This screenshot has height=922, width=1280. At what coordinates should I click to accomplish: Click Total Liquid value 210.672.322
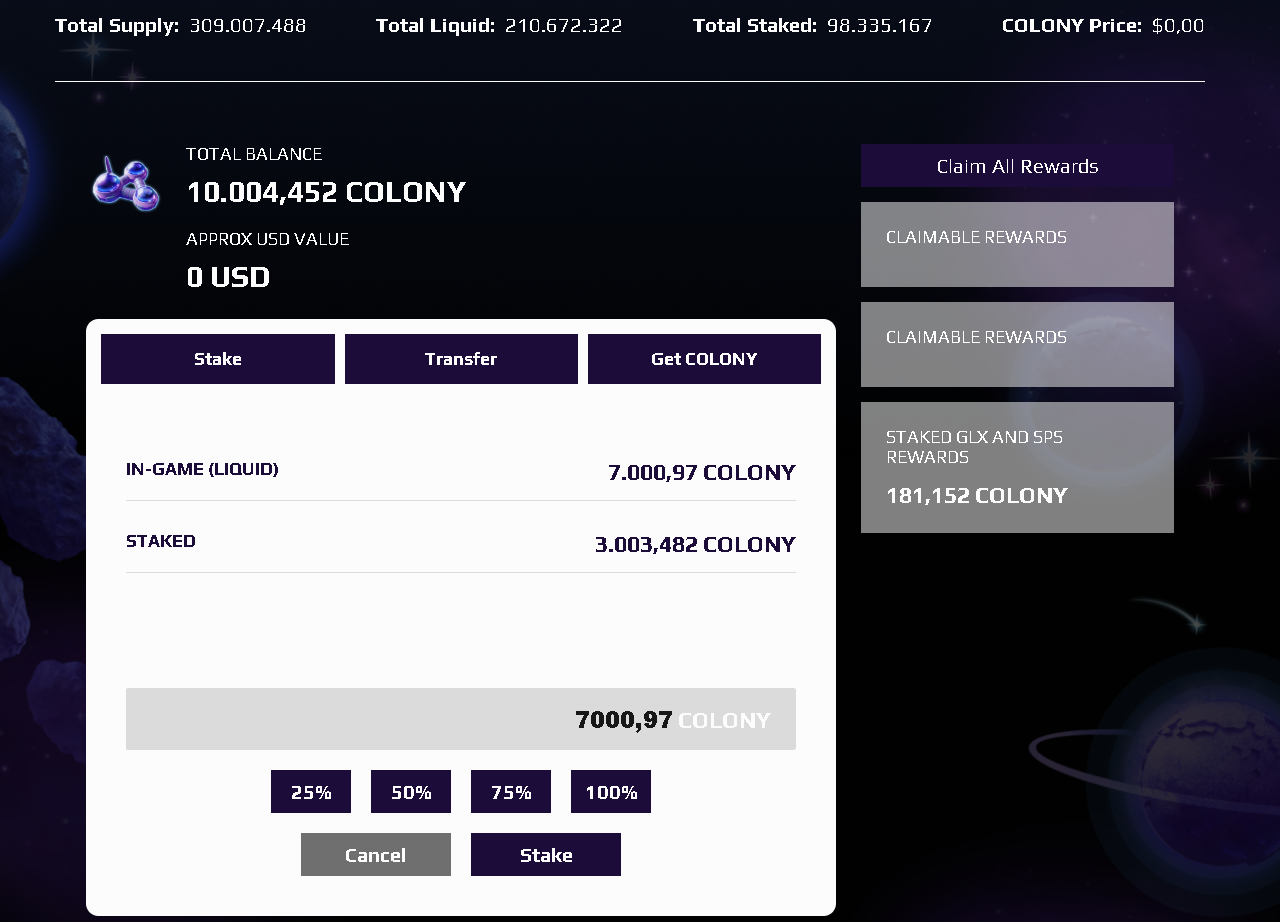click(563, 26)
